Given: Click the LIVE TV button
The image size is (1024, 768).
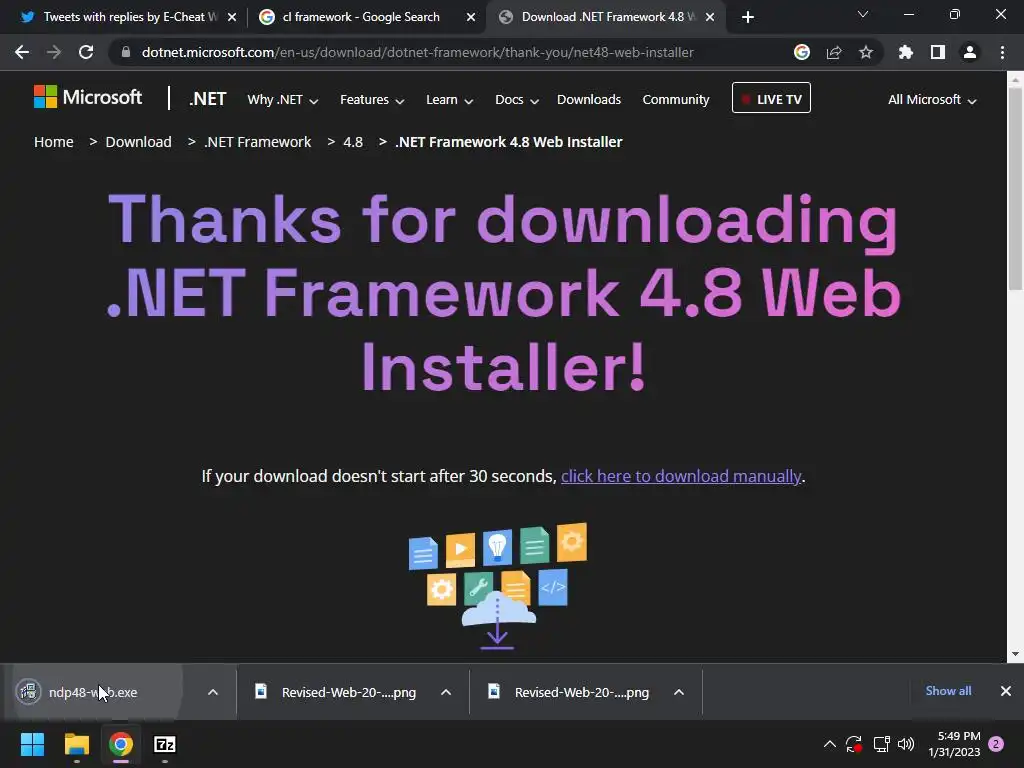Looking at the screenshot, I should pos(771,98).
